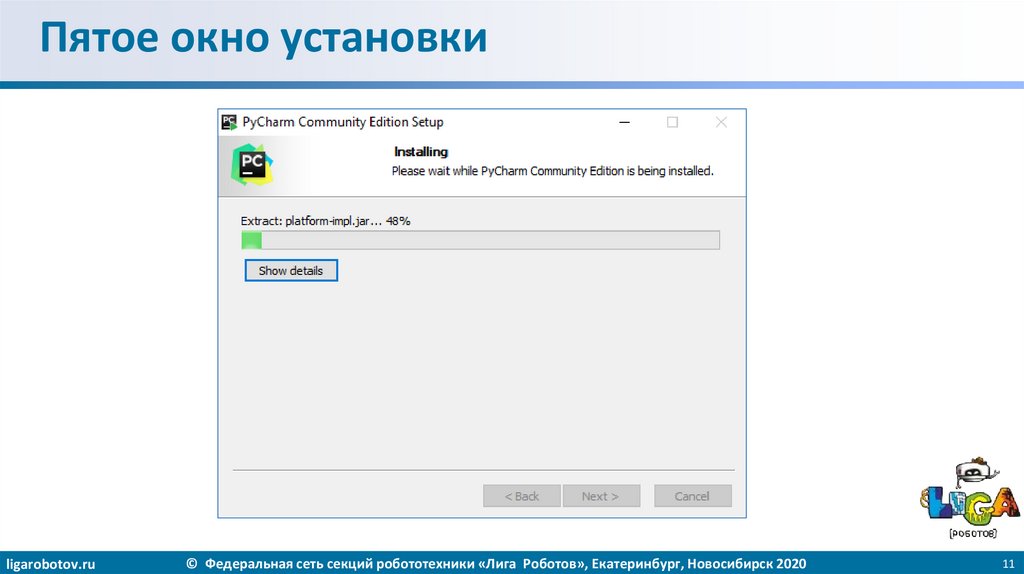The width and height of the screenshot is (1024, 574).
Task: Click the large PyCharm PC logo
Action: click(251, 164)
